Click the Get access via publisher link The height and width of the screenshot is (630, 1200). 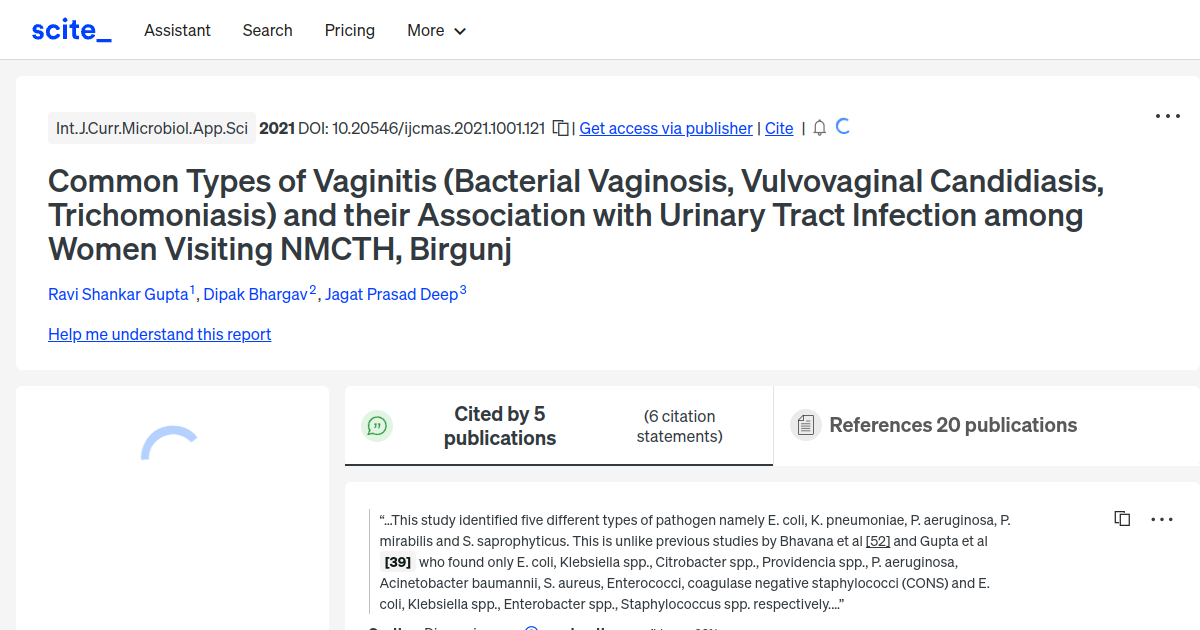point(665,128)
